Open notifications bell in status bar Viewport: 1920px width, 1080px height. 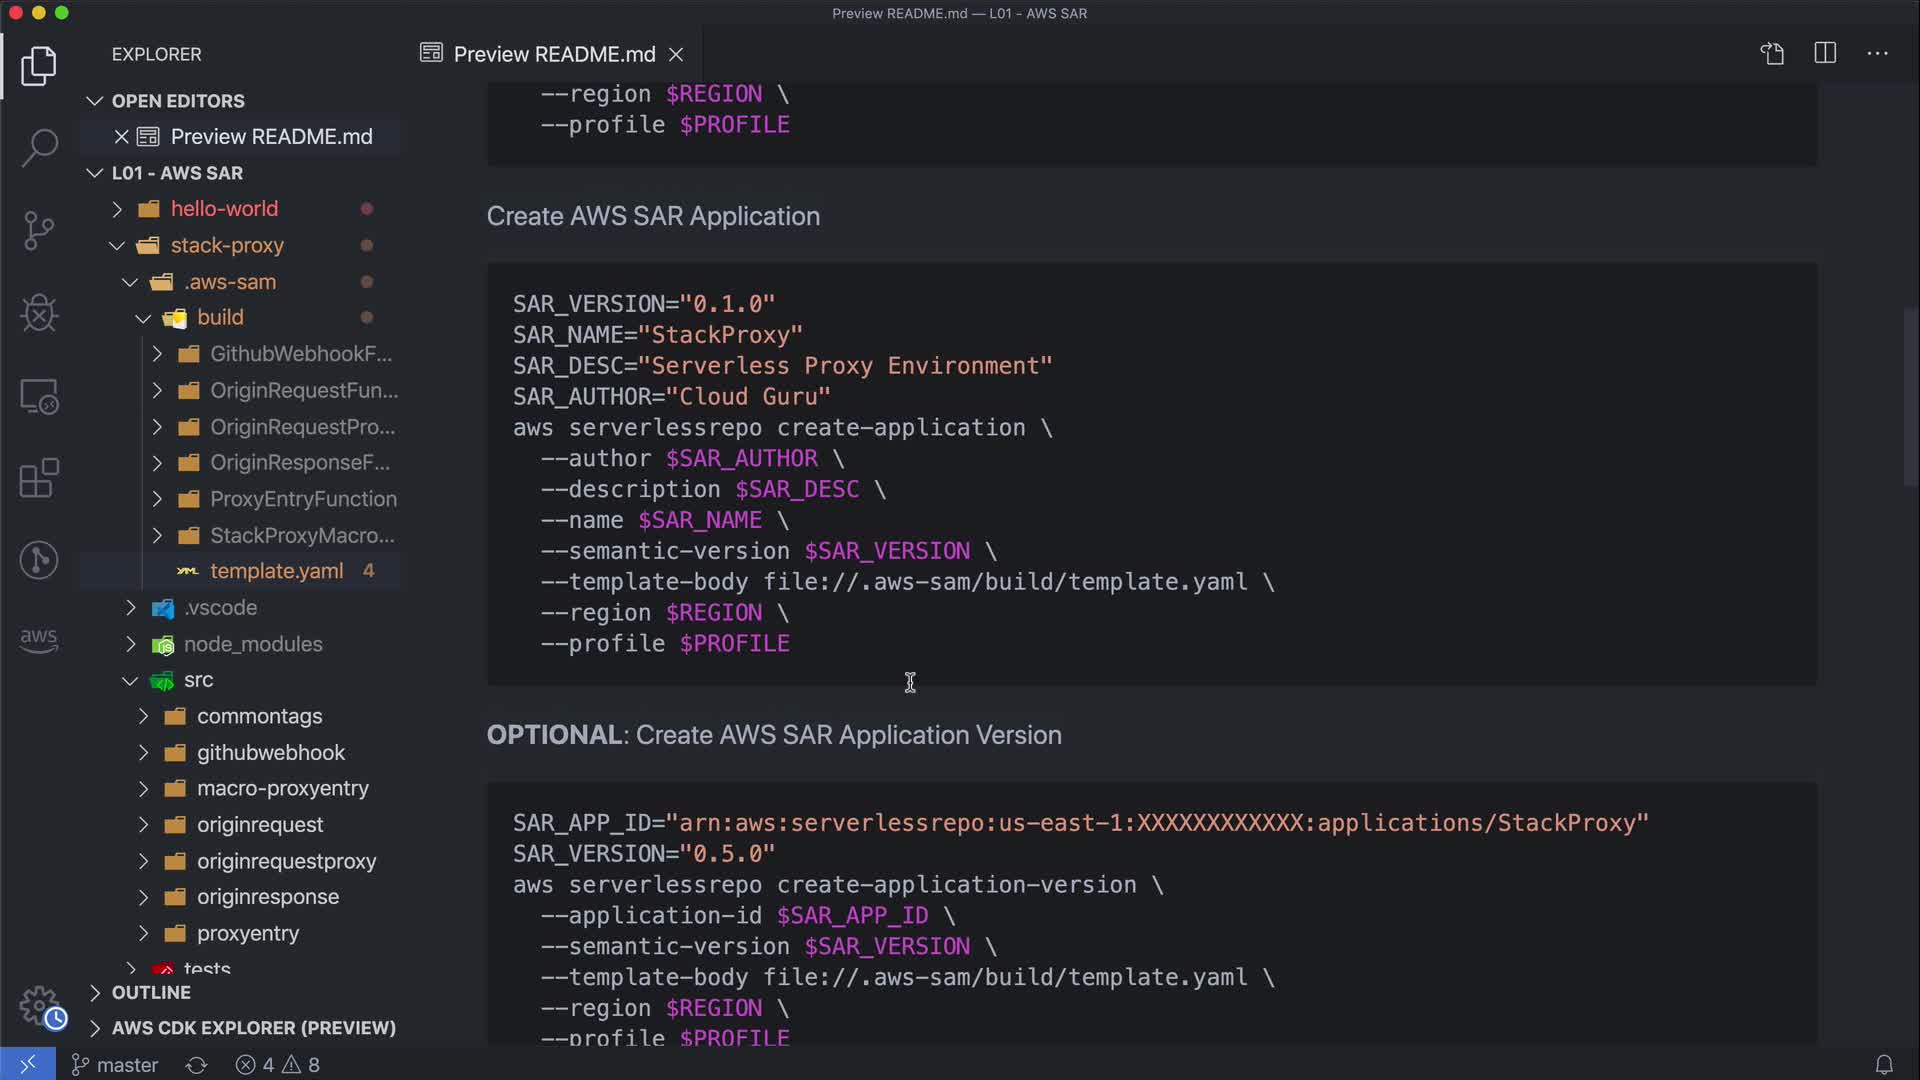click(1884, 1065)
